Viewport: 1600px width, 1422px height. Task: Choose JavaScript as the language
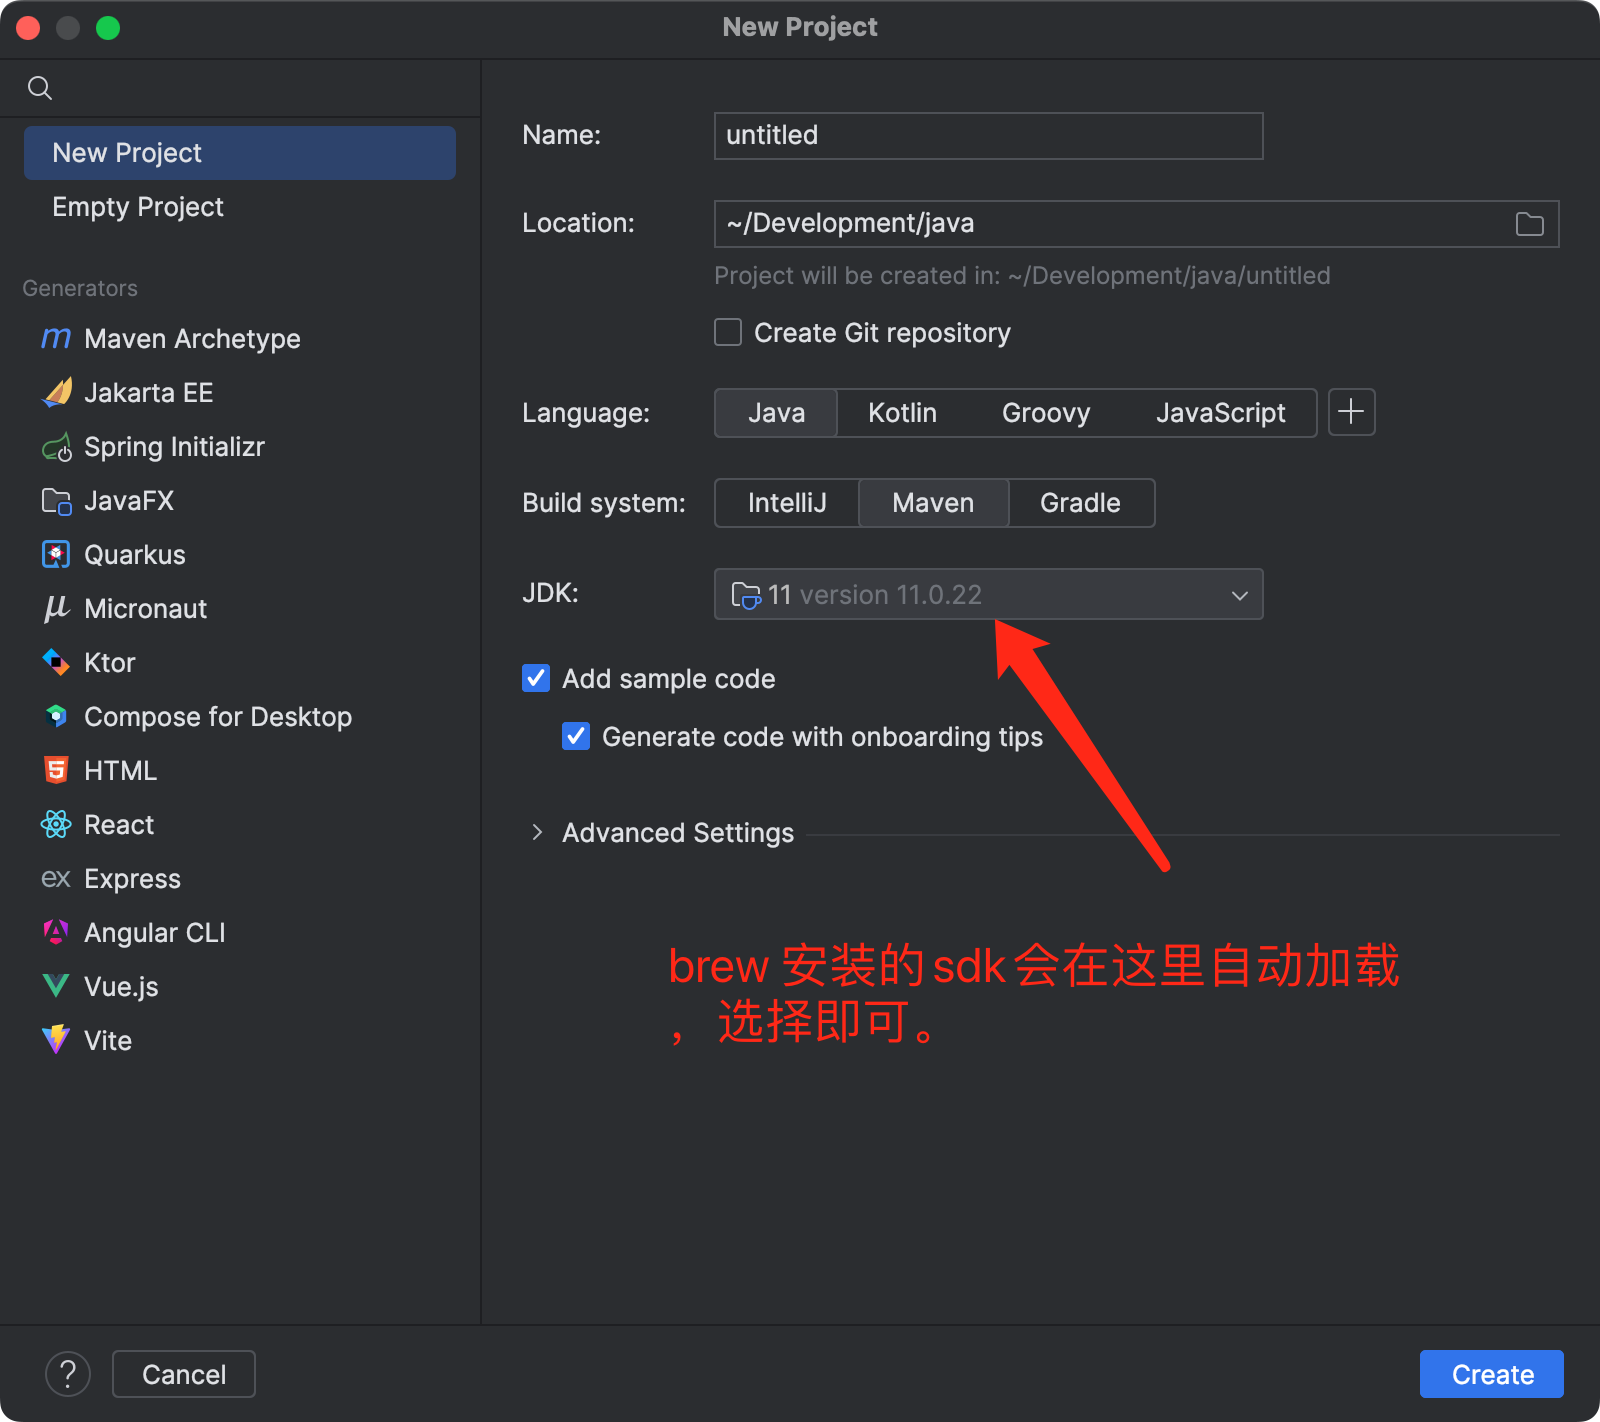[x=1220, y=413]
